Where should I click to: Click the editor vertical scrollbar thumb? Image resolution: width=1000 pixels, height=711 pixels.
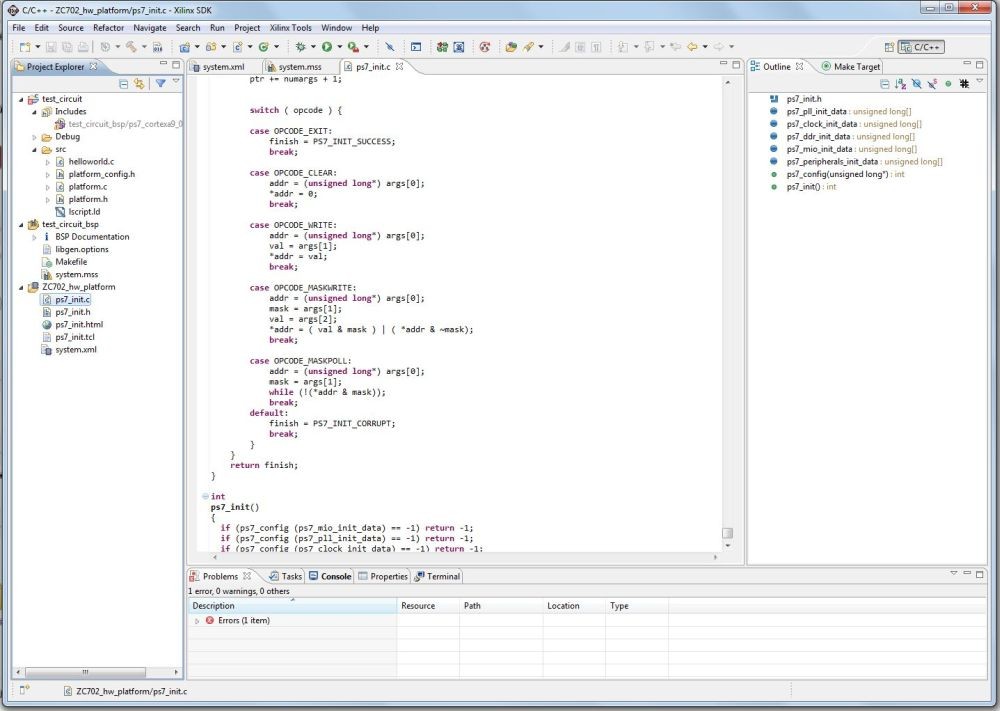click(728, 533)
